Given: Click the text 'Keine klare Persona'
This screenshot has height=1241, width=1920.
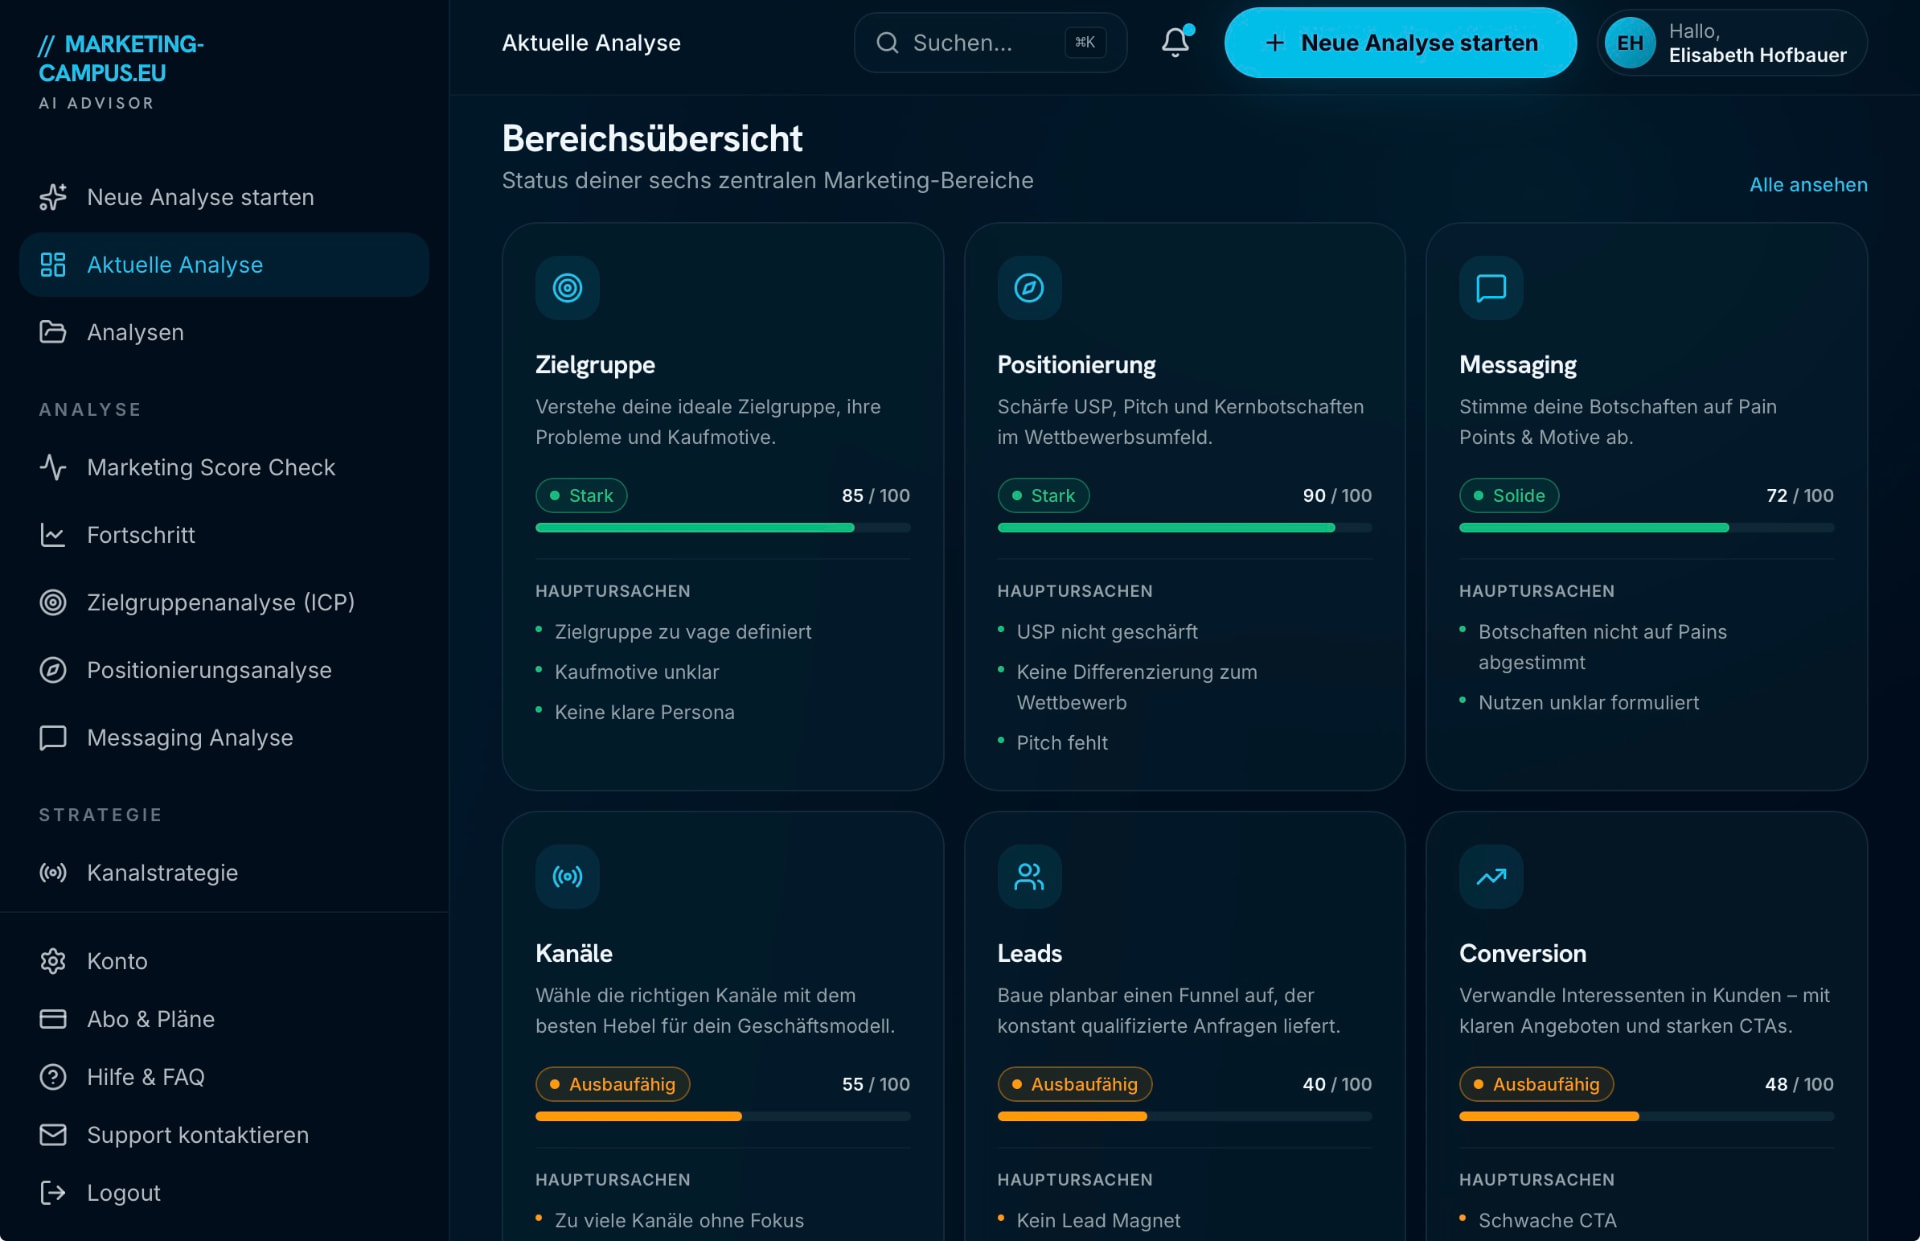Looking at the screenshot, I should 644,712.
